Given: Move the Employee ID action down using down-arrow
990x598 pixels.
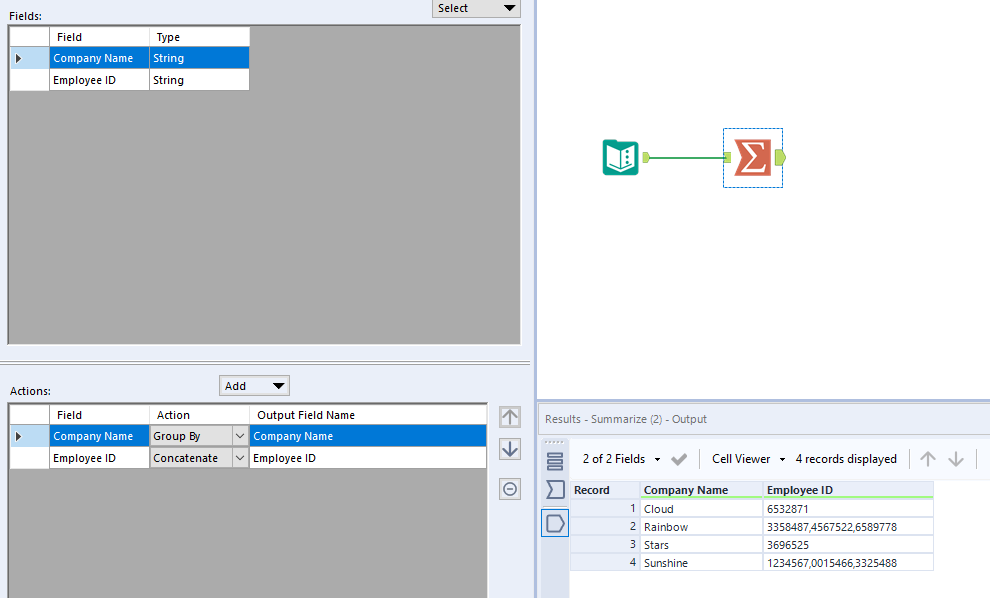Looking at the screenshot, I should pyautogui.click(x=510, y=449).
